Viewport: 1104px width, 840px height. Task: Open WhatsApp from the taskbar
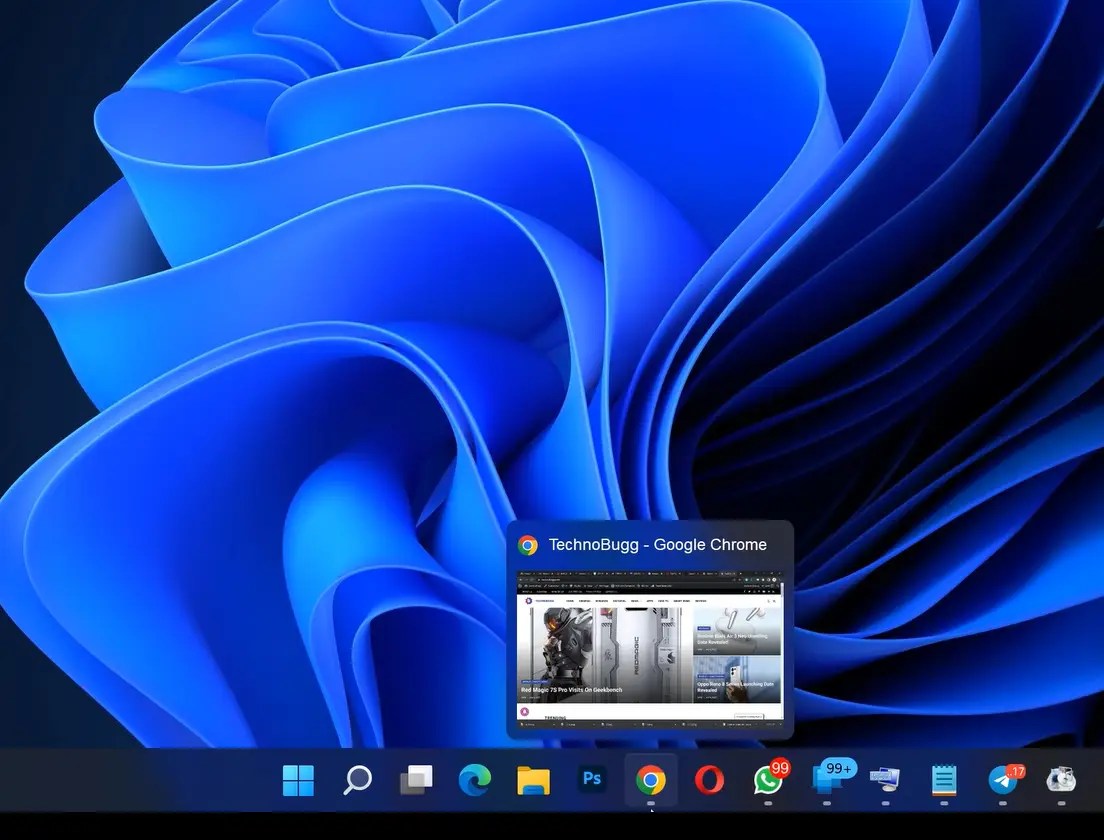tap(767, 780)
